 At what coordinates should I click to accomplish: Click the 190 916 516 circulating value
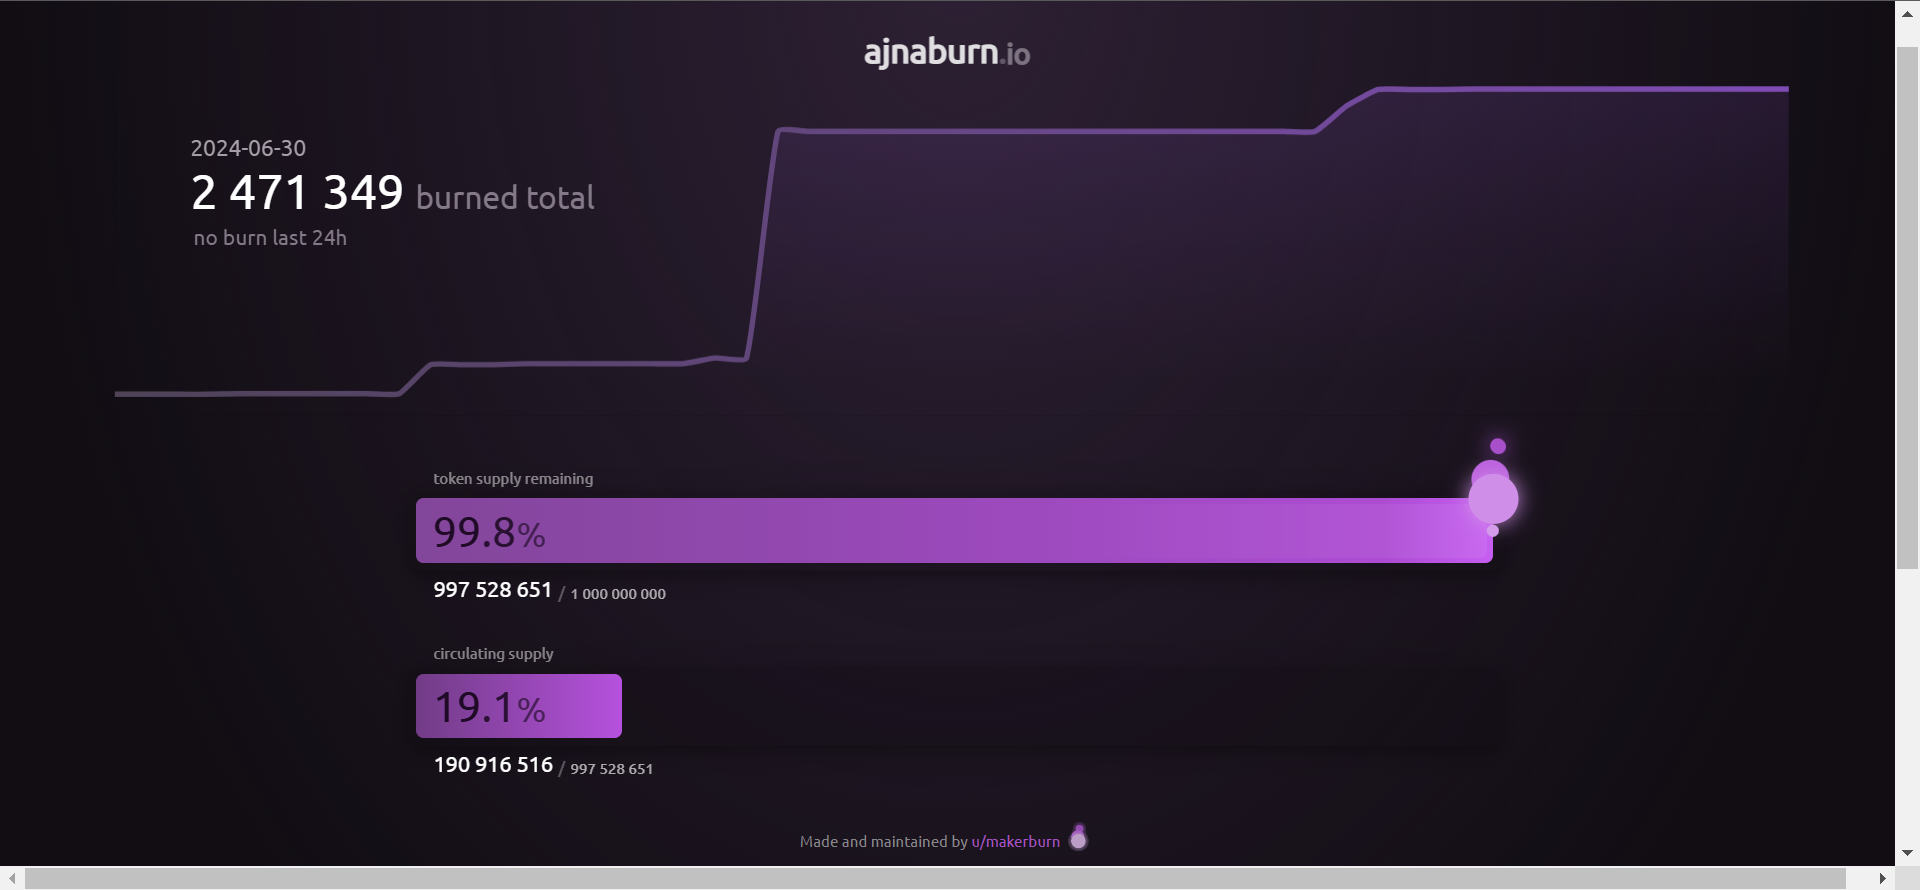493,765
